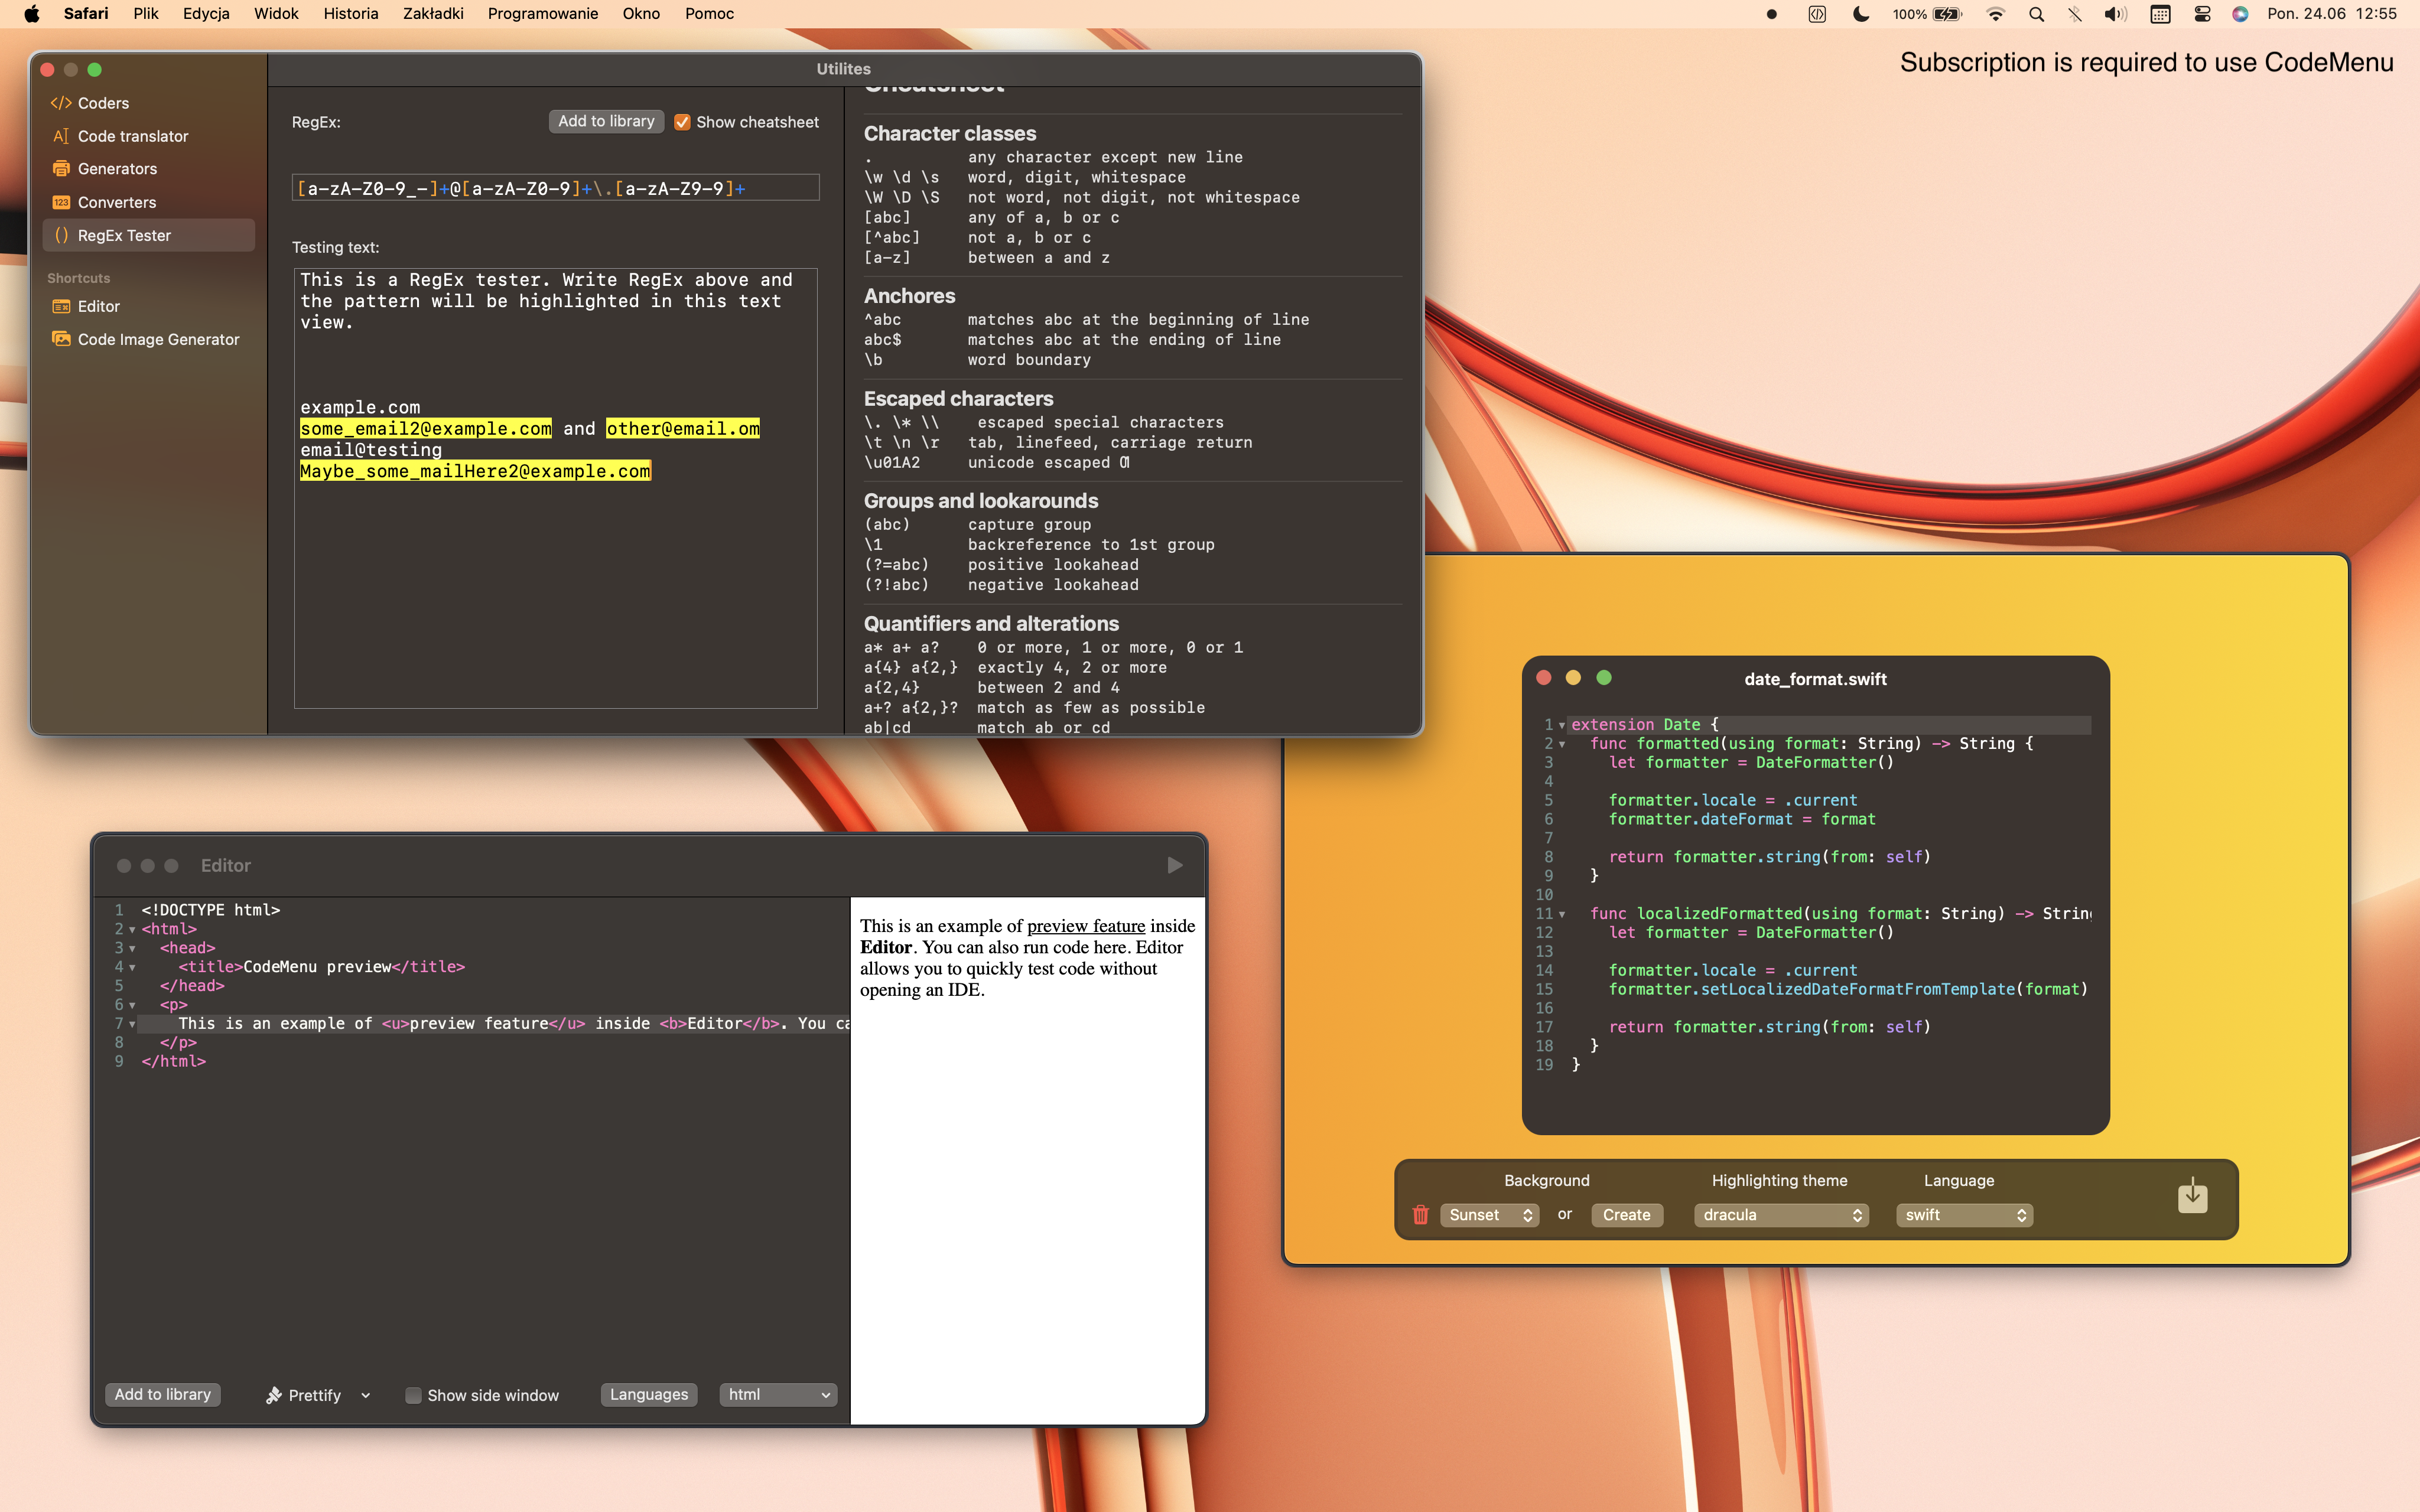Click the Coders sidebar icon
Viewport: 2420px width, 1512px height.
point(61,103)
